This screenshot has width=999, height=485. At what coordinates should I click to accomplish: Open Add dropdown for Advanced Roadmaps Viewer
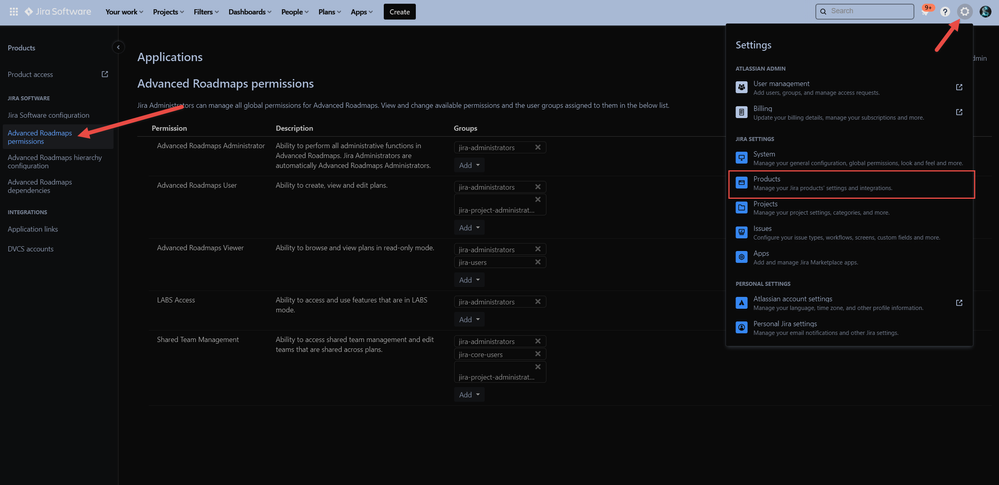click(x=469, y=280)
